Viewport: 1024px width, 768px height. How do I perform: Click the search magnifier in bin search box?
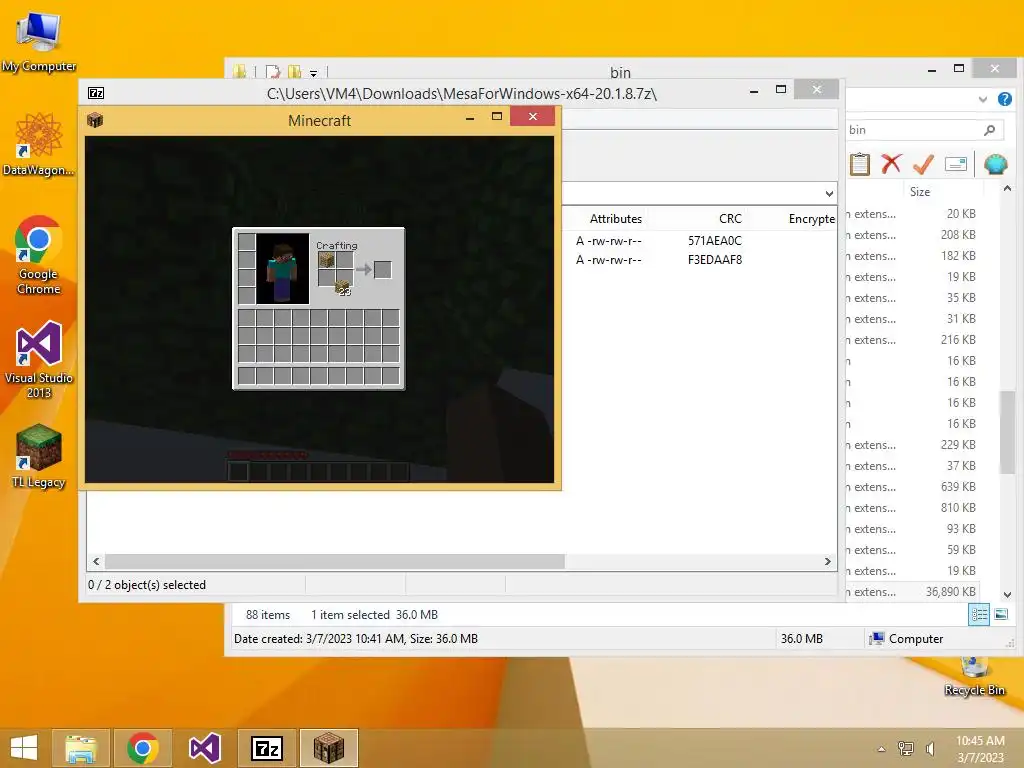989,130
